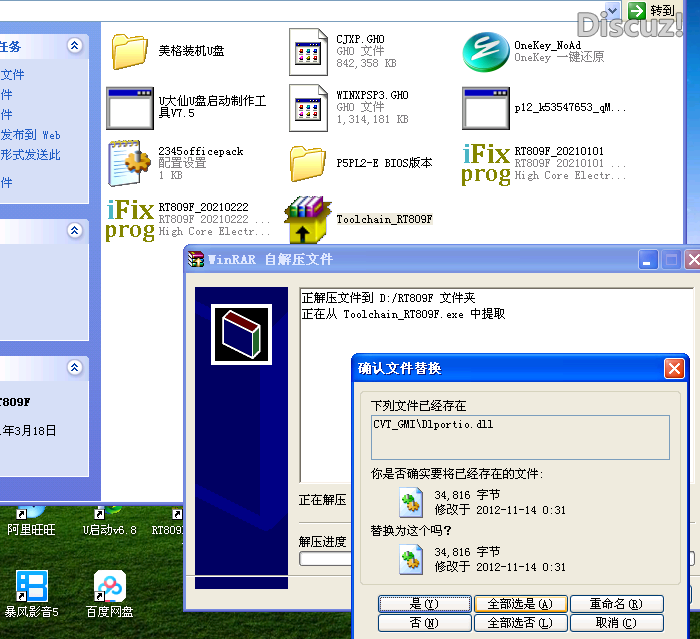This screenshot has height=639, width=700.
Task: Minimize the WinRAR 自解压文件 window
Action: [x=648, y=259]
